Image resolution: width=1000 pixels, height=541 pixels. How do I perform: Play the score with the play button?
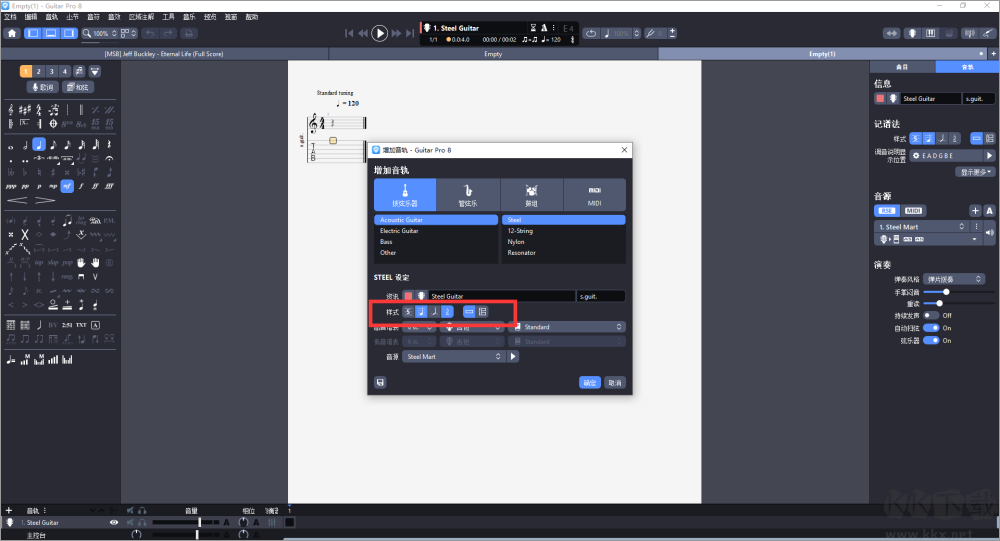point(379,33)
